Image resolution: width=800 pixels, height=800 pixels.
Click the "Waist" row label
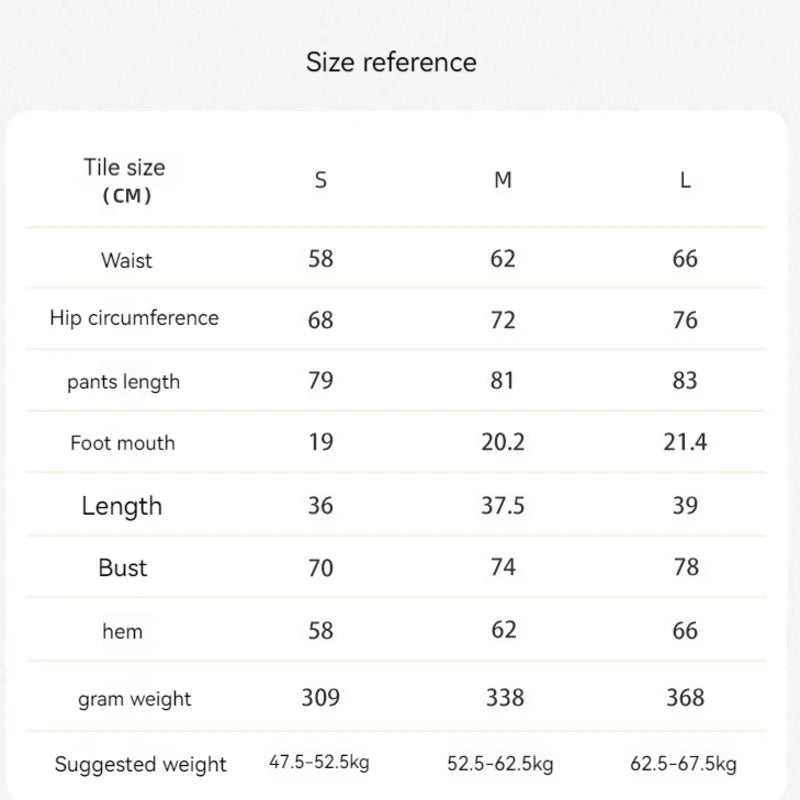pyautogui.click(x=126, y=261)
